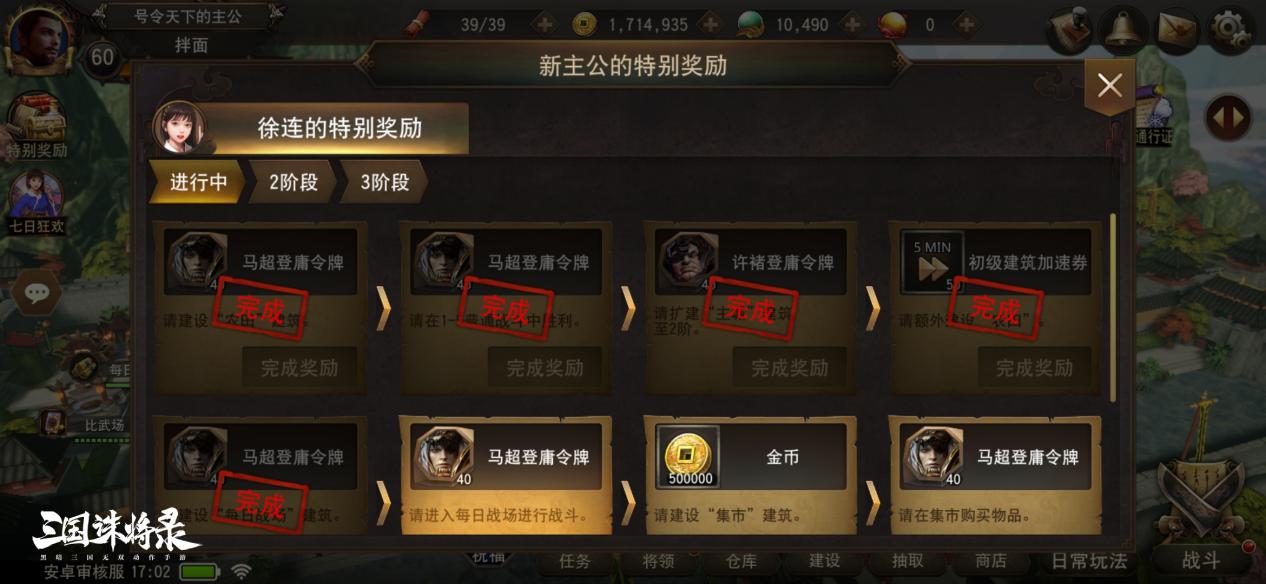Add stamina scrolls with plus button
Screen dimensions: 1266x584
point(543,25)
